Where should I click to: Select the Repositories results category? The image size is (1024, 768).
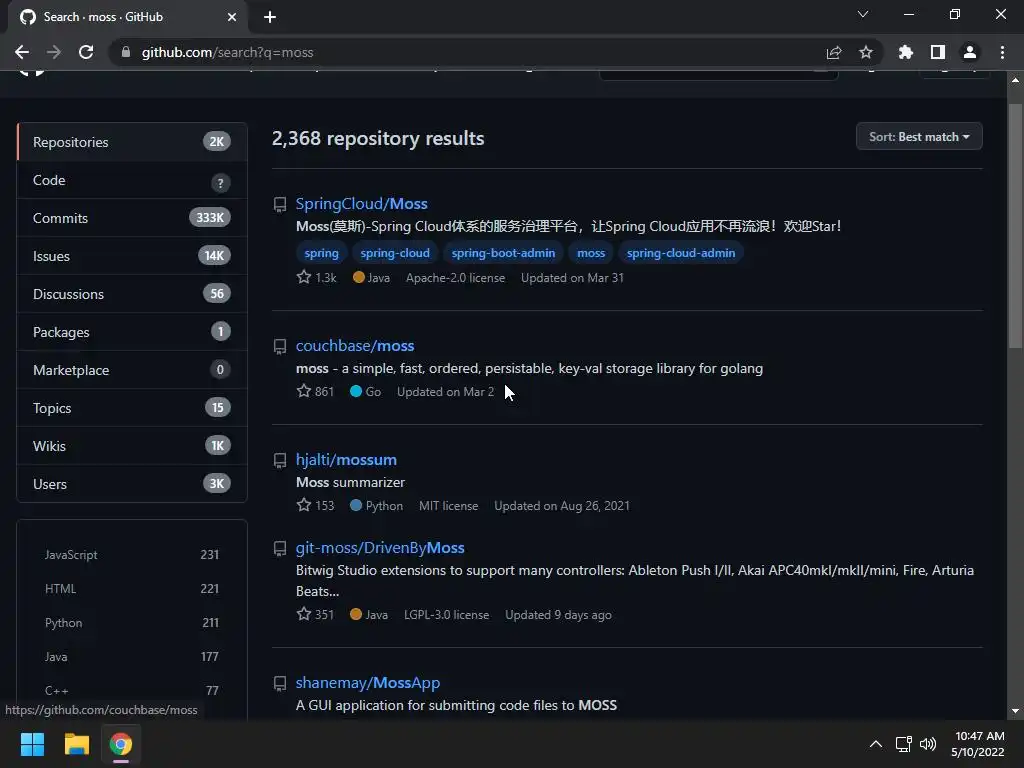[x=132, y=142]
